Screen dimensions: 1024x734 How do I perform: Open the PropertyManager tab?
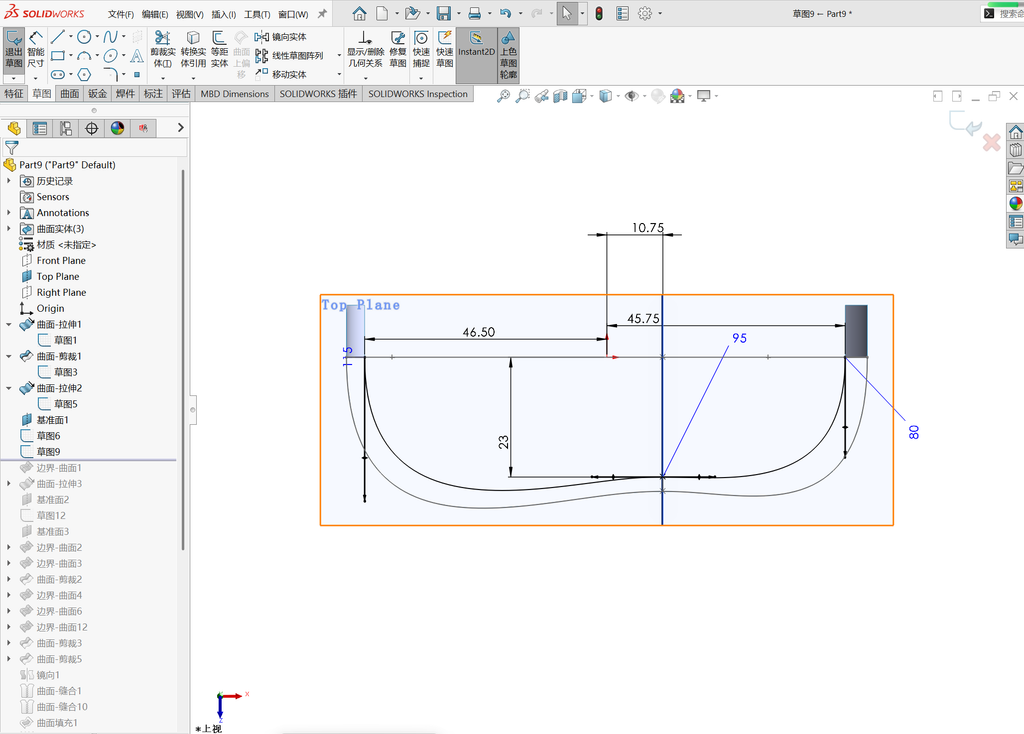click(x=40, y=128)
